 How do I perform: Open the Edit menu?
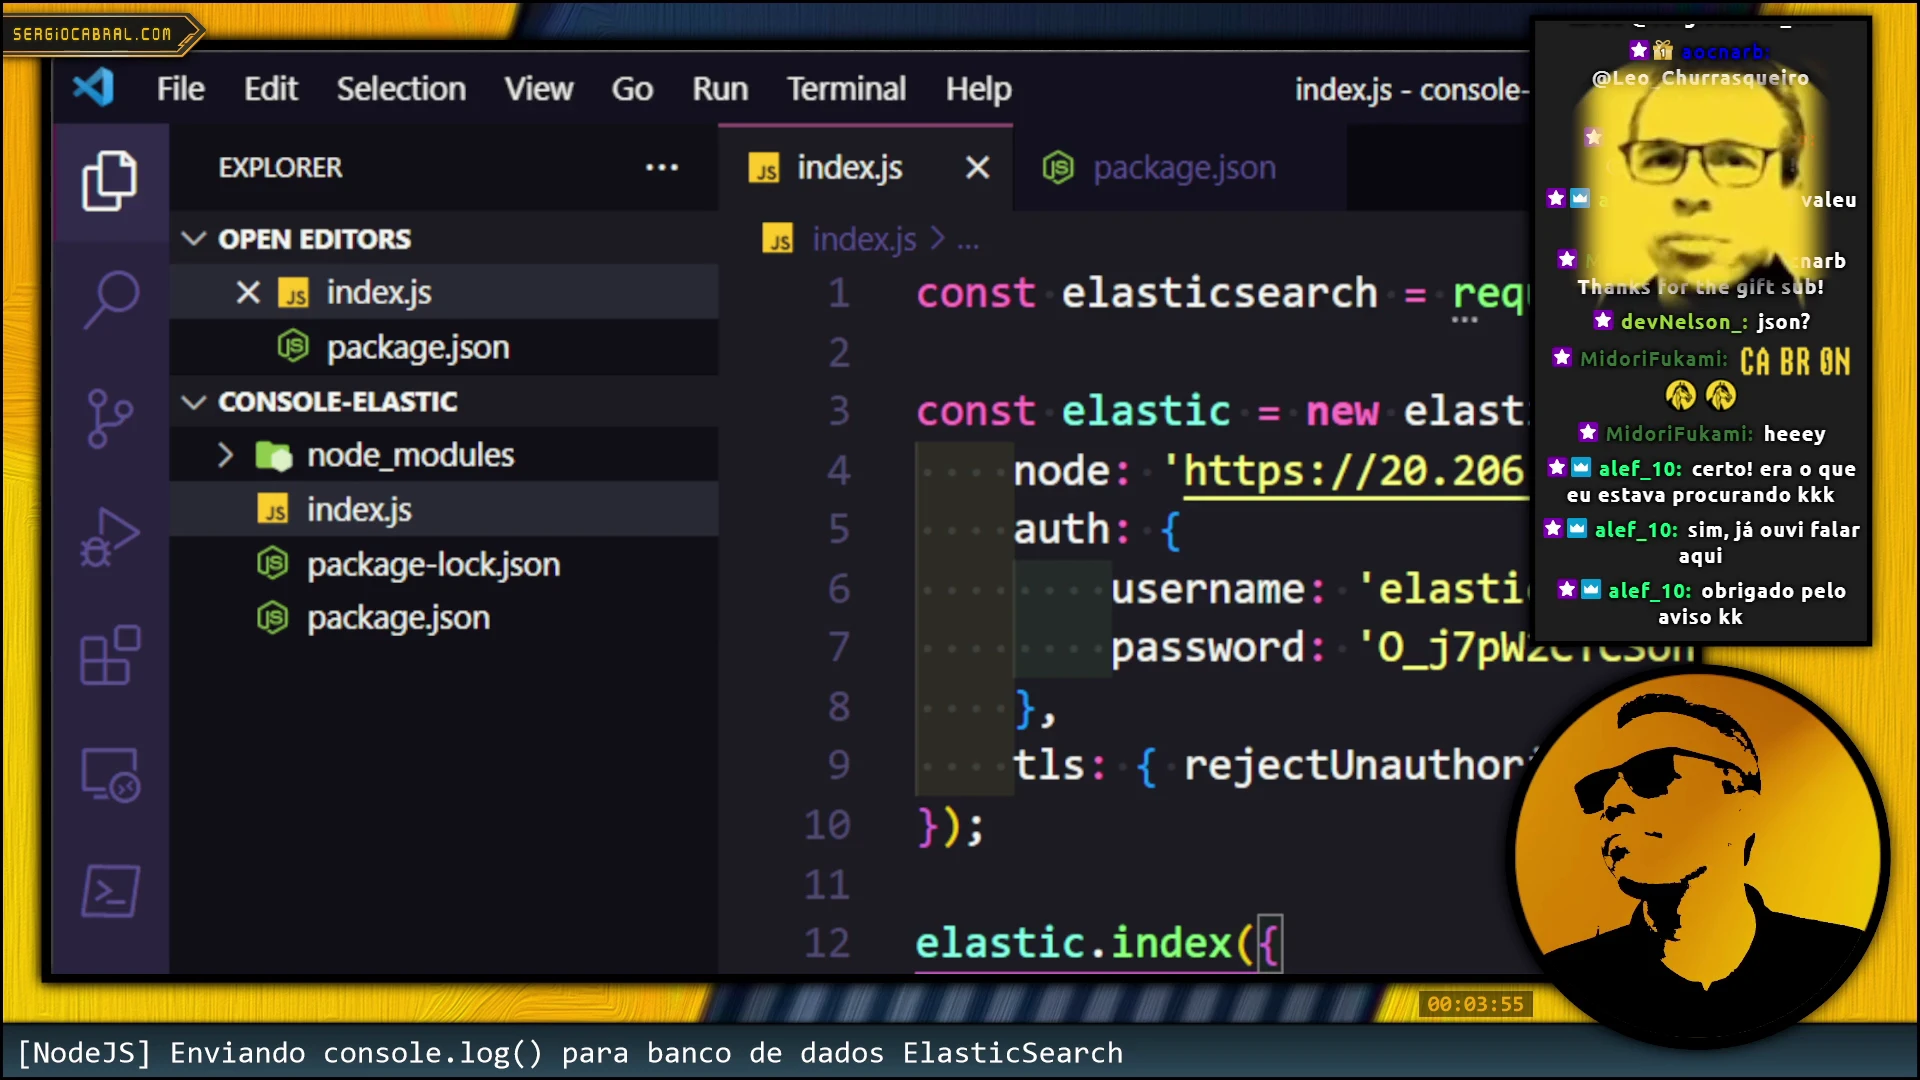[271, 89]
